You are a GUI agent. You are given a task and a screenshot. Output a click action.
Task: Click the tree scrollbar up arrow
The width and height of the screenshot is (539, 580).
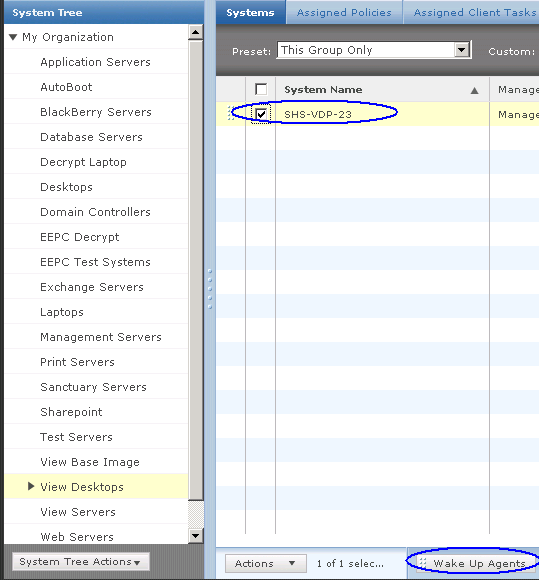[195, 33]
